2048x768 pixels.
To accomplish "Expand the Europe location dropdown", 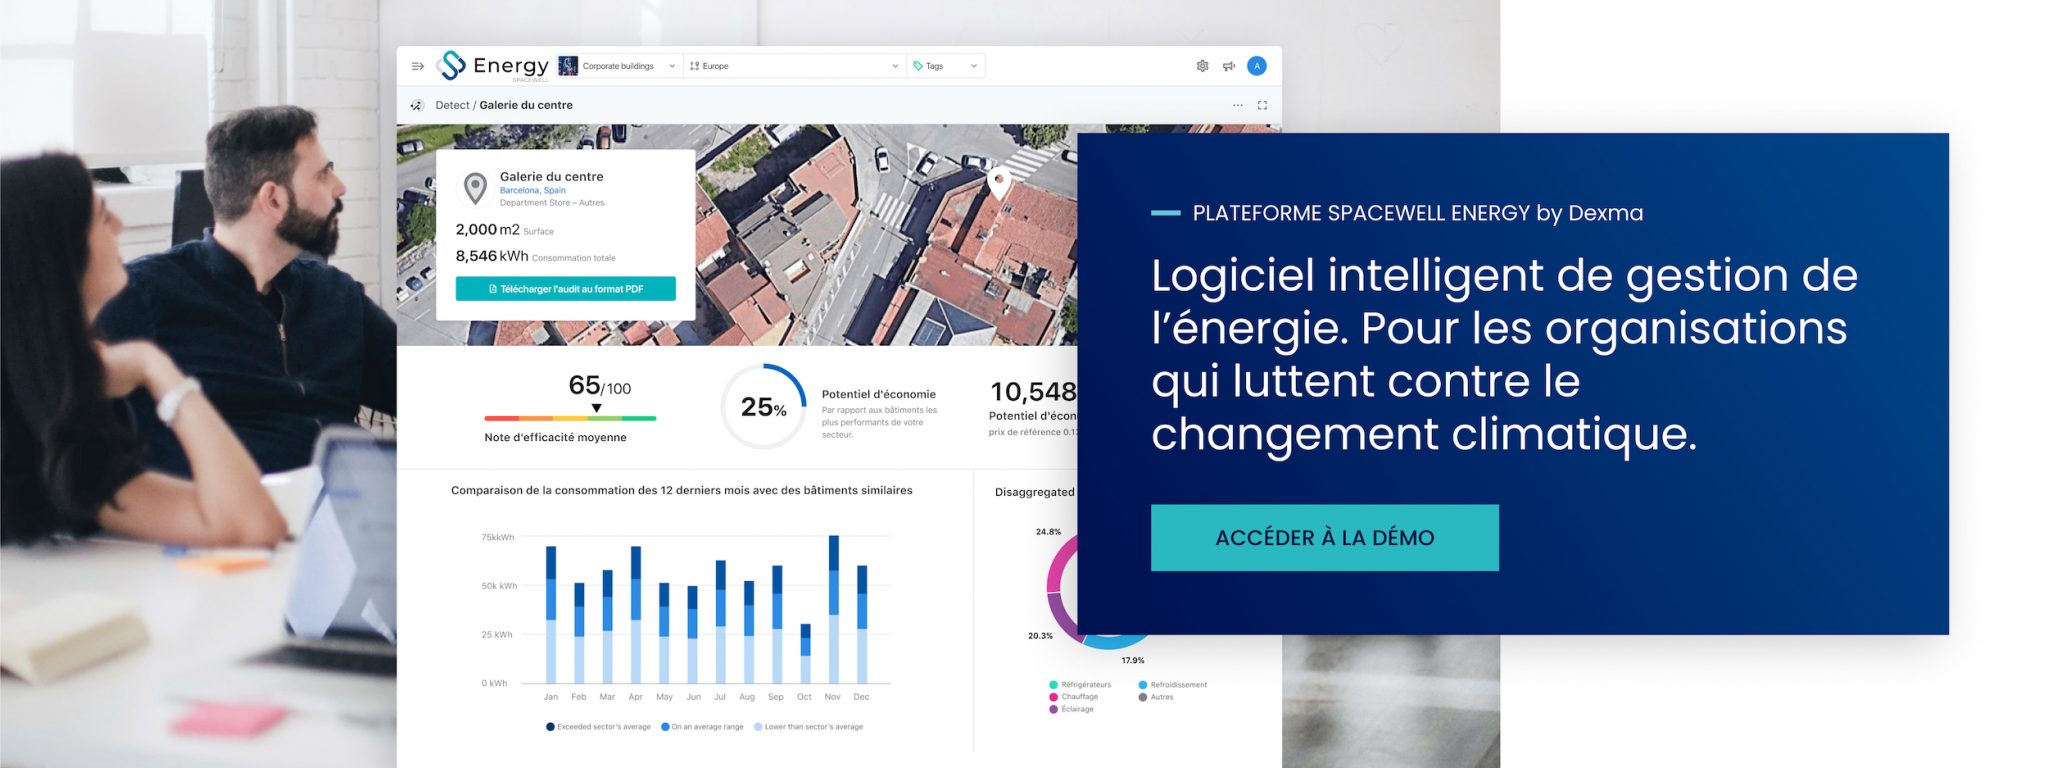I will [x=794, y=66].
